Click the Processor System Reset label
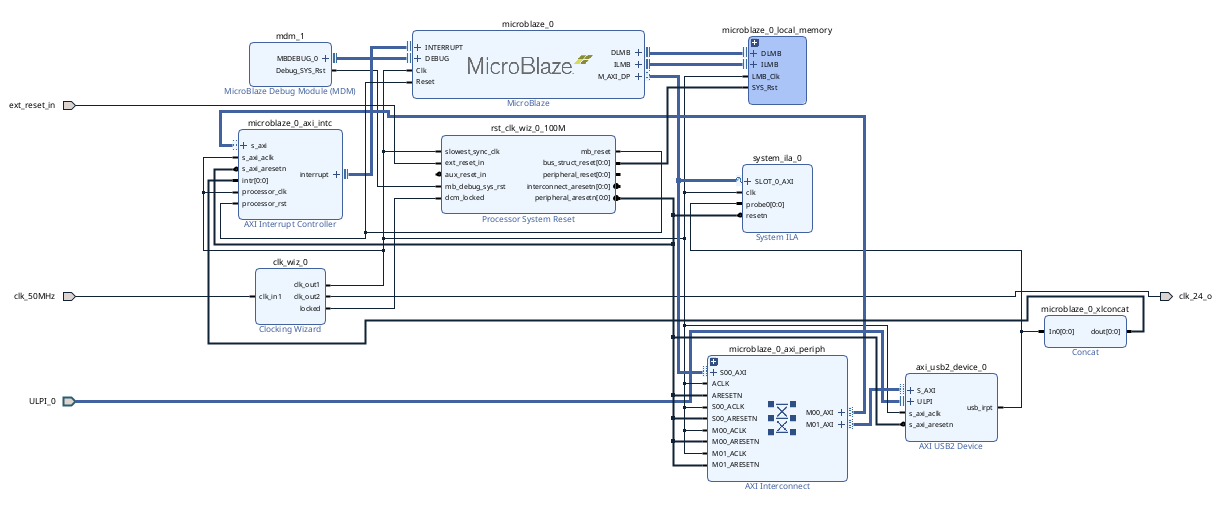This screenshot has height=509, width=1222. tap(528, 219)
